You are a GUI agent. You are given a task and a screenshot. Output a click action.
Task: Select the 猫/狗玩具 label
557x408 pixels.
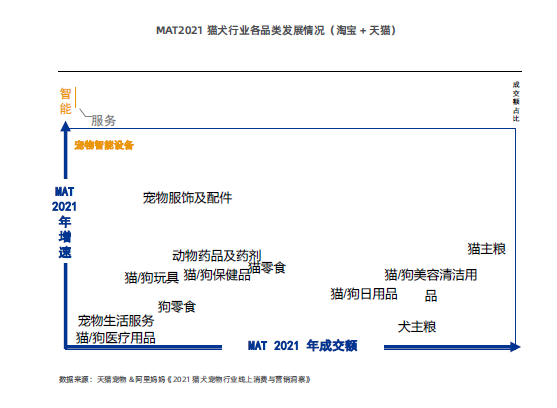[152, 277]
